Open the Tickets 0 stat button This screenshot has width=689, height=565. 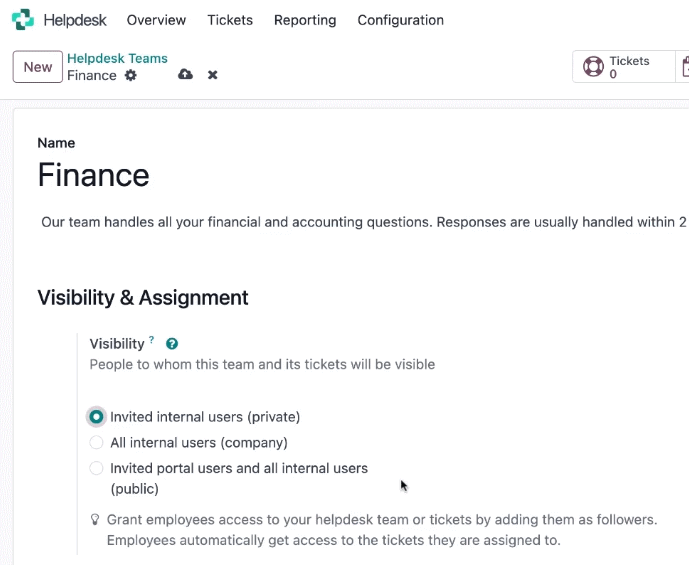tap(624, 67)
